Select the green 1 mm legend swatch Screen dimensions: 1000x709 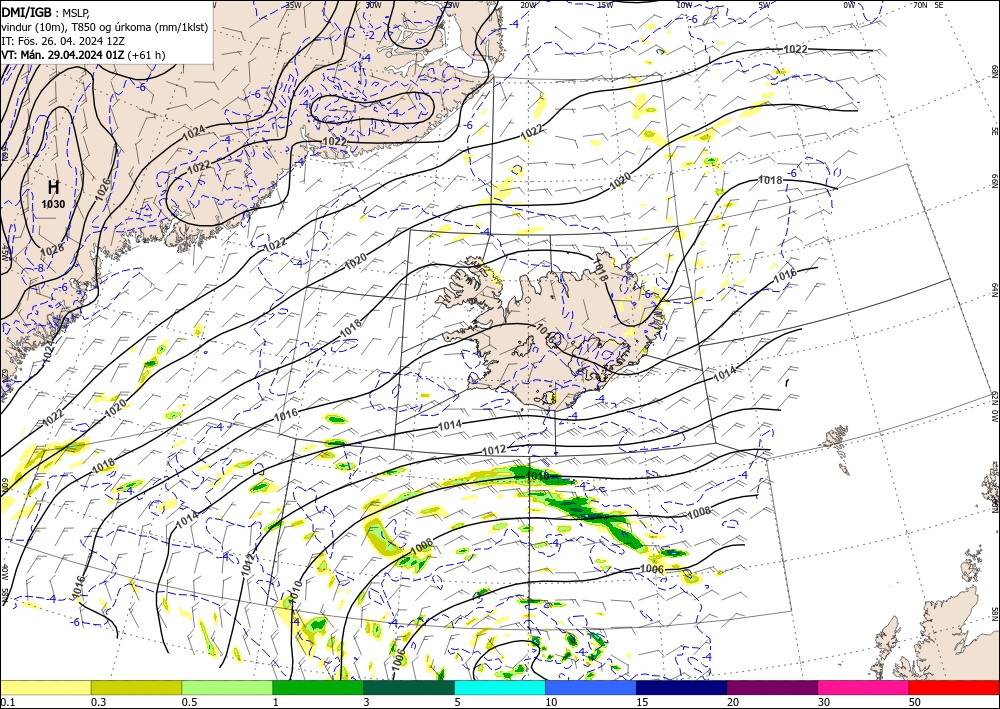318,687
